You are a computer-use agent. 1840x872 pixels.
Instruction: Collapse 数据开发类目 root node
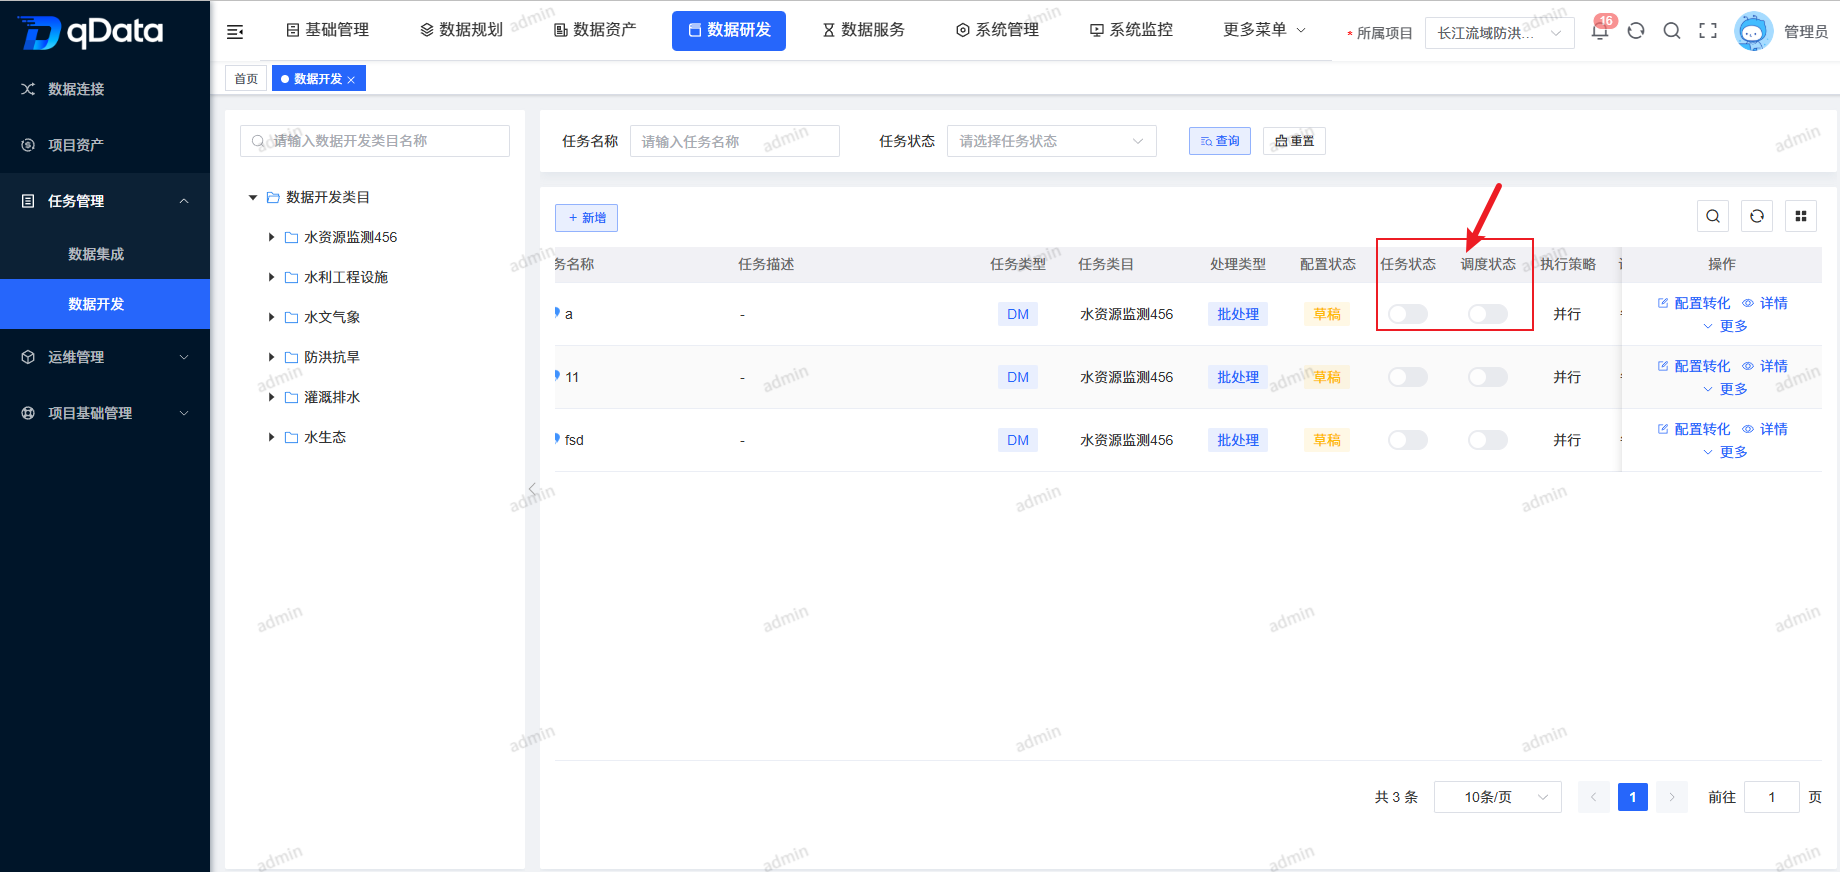(253, 197)
